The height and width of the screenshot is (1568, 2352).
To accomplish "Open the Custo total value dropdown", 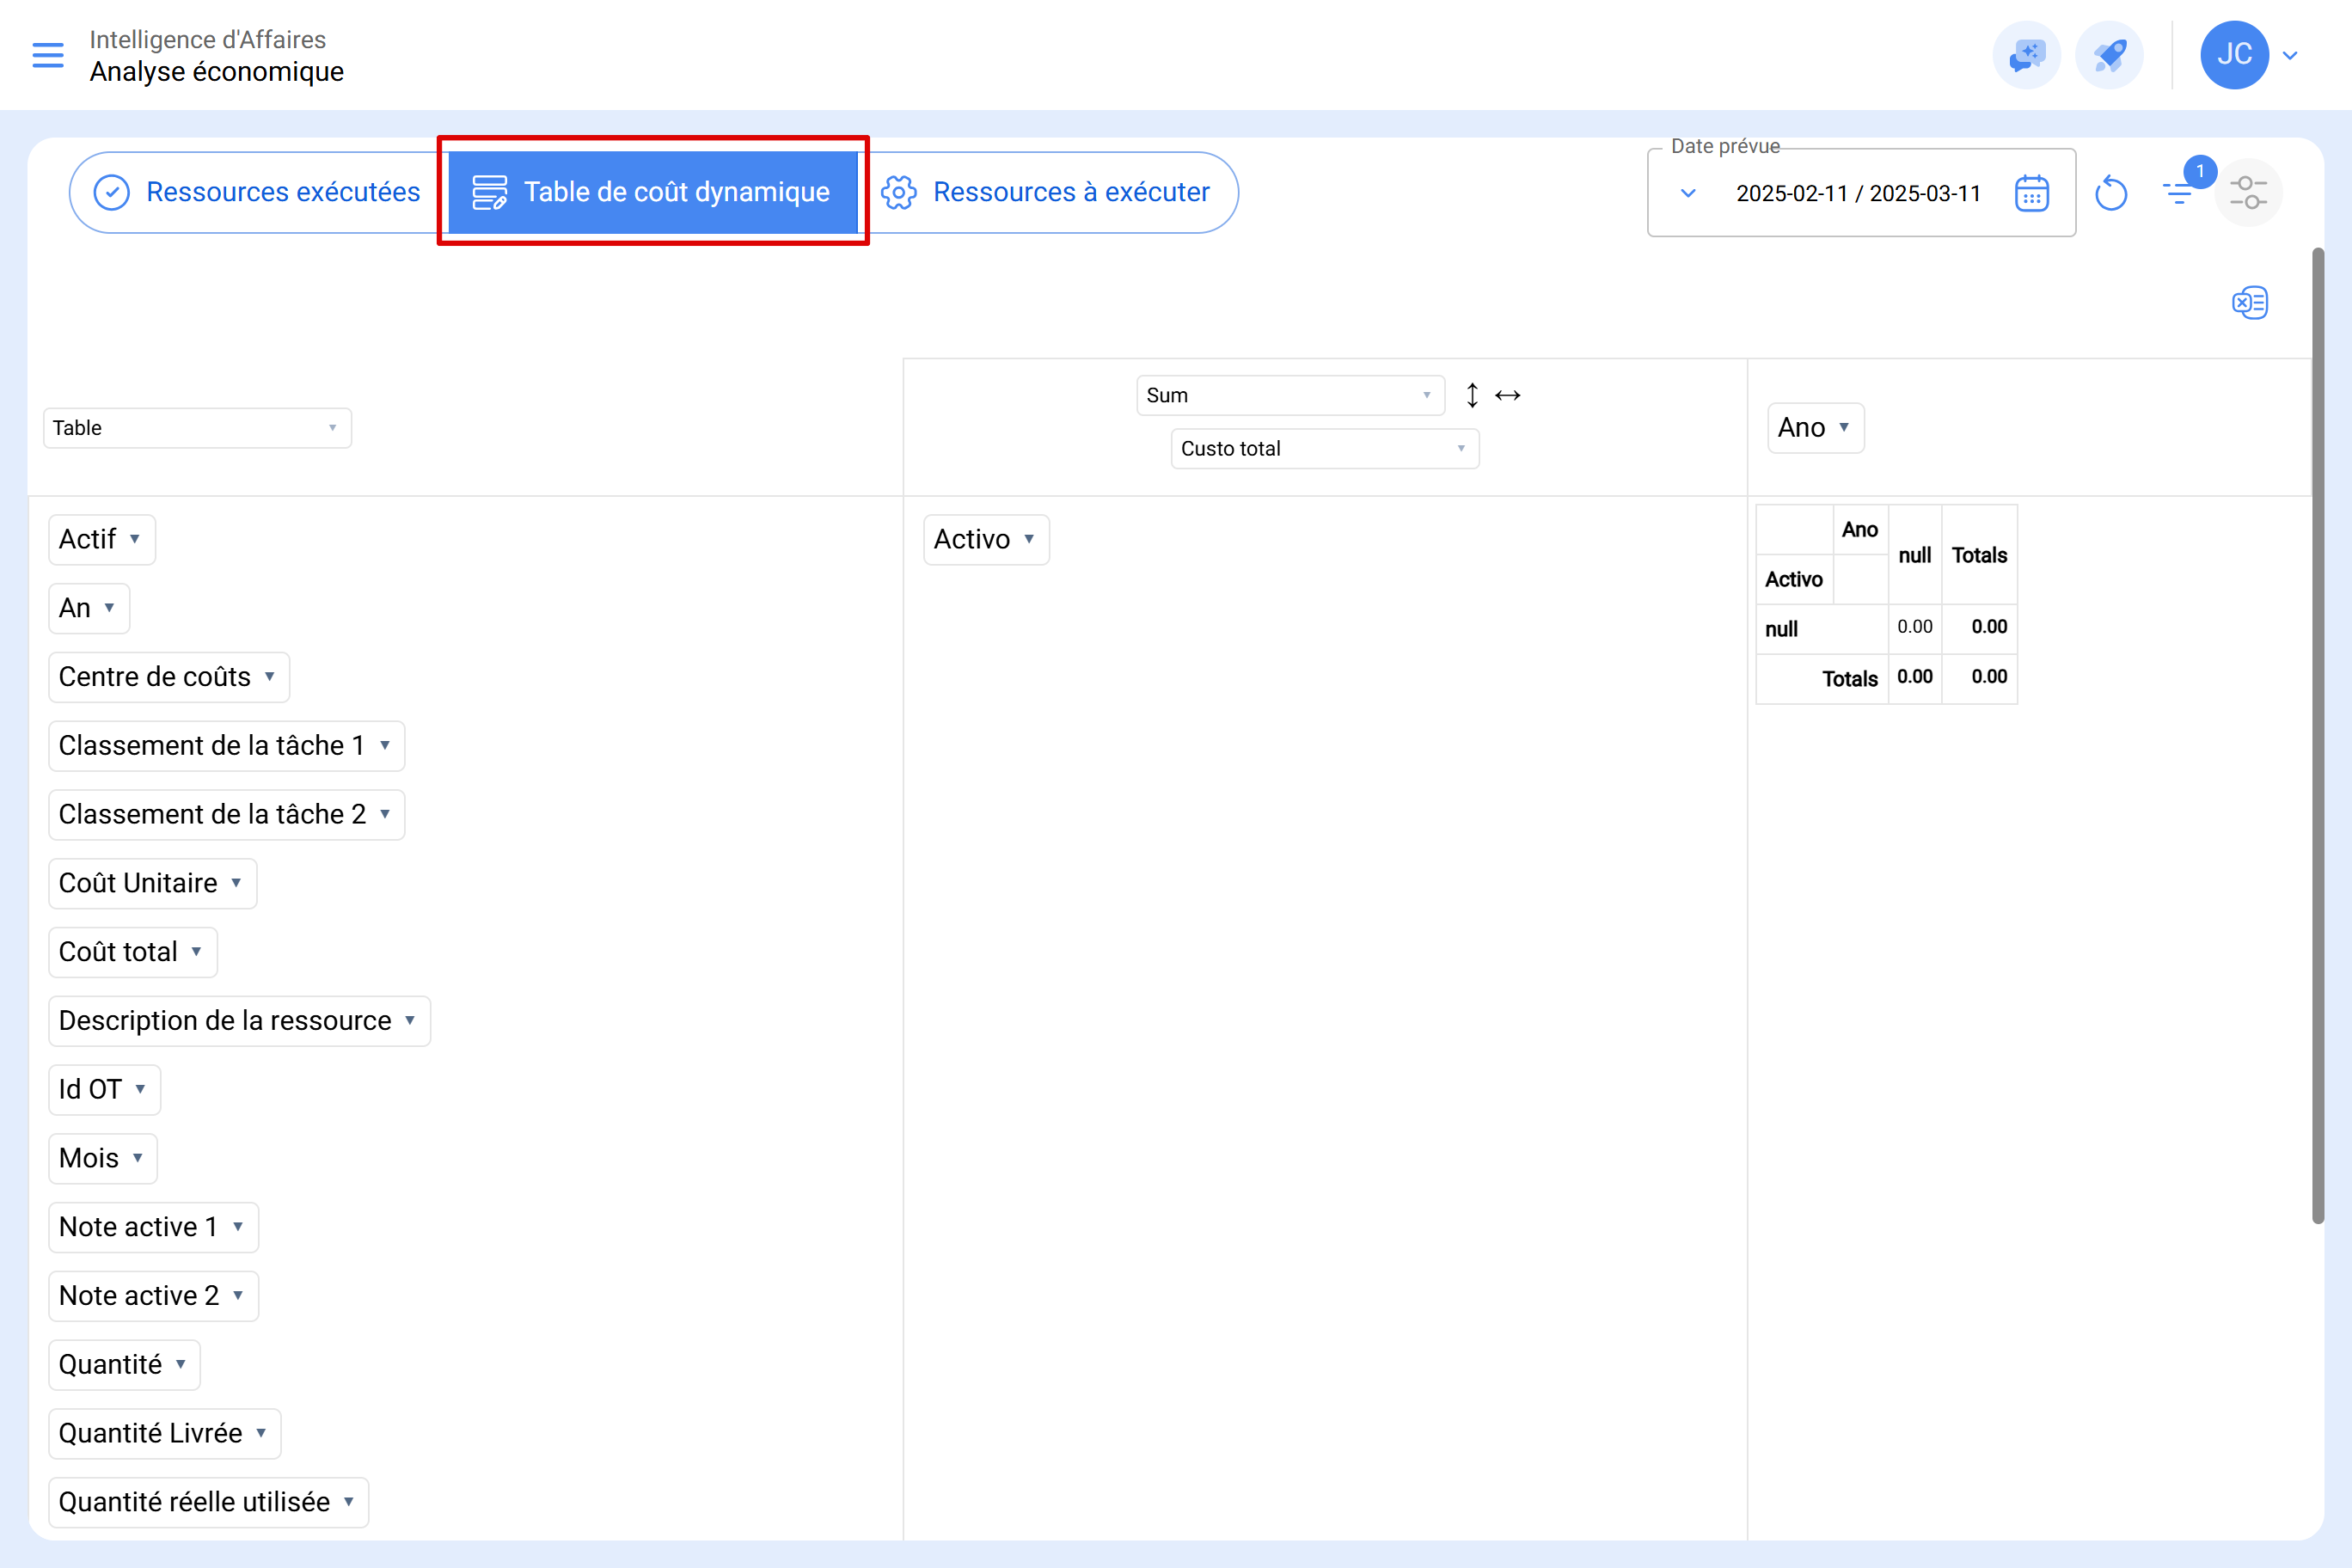I will (1325, 448).
